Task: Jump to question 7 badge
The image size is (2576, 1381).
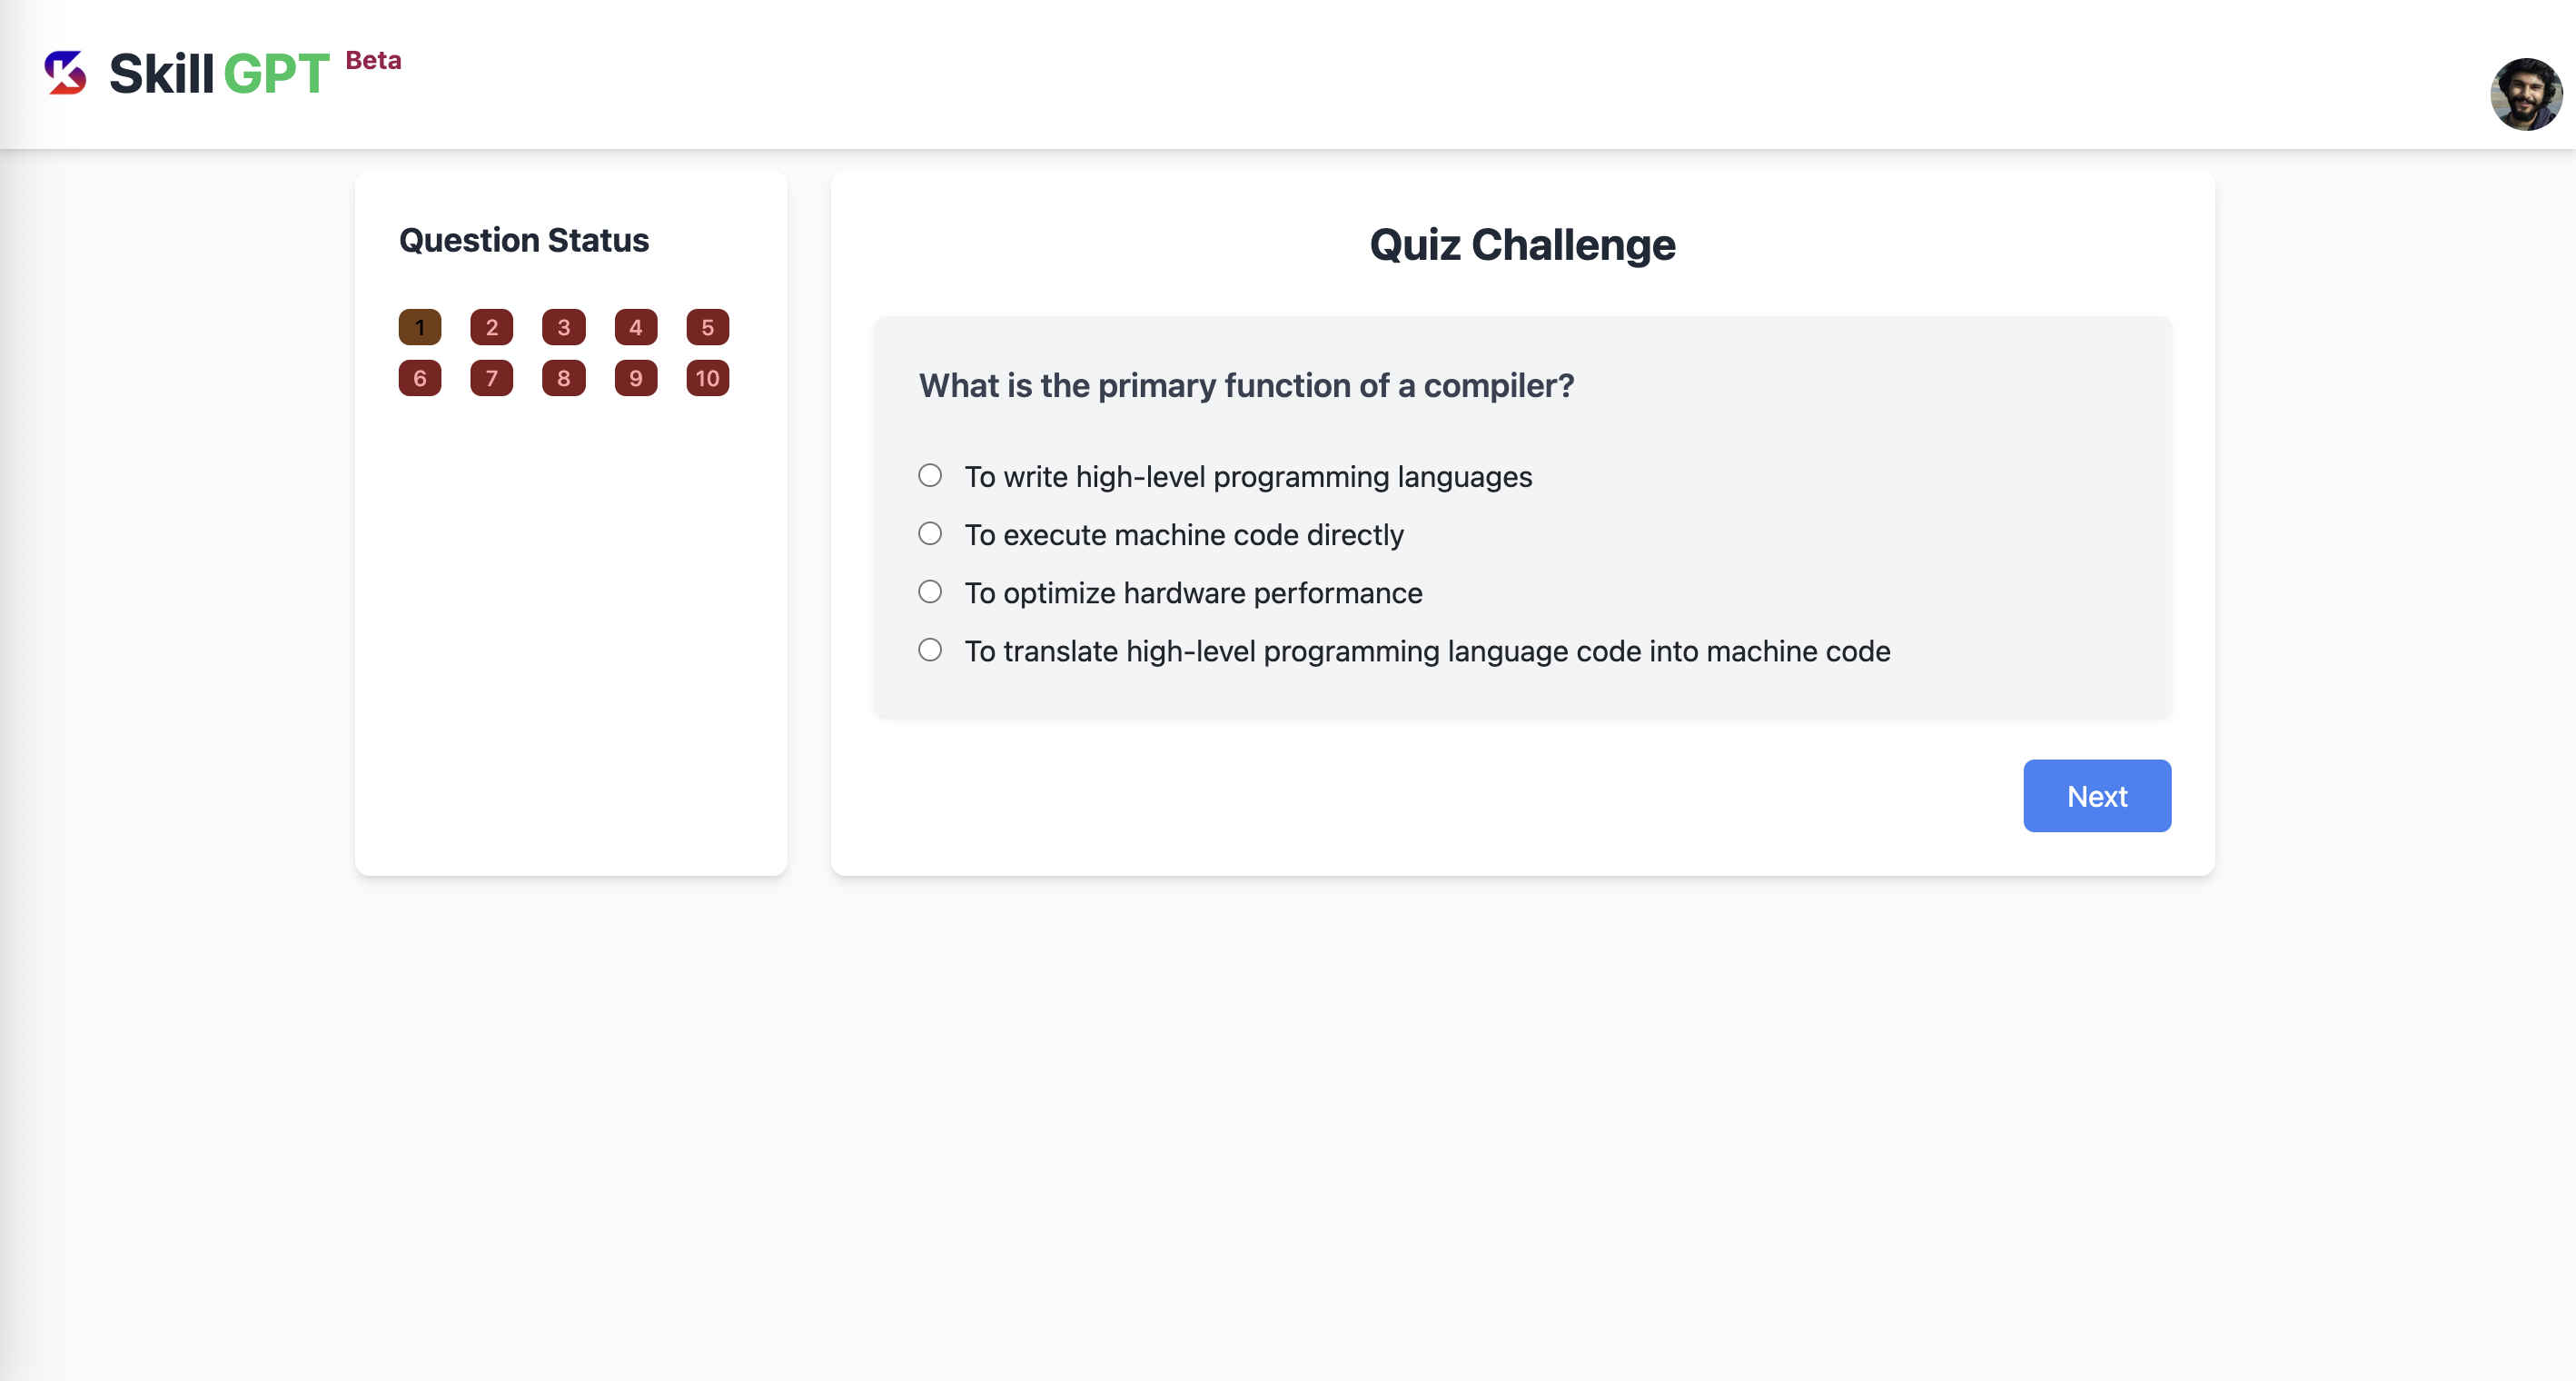Action: (x=492, y=378)
